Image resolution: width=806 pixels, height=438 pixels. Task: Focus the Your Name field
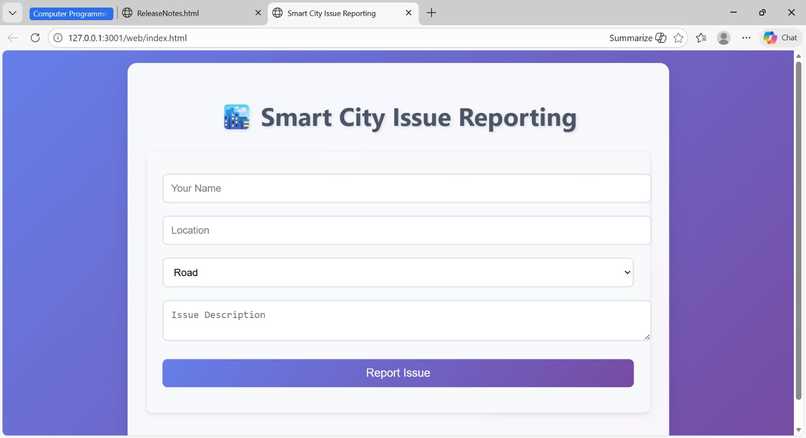pos(407,188)
